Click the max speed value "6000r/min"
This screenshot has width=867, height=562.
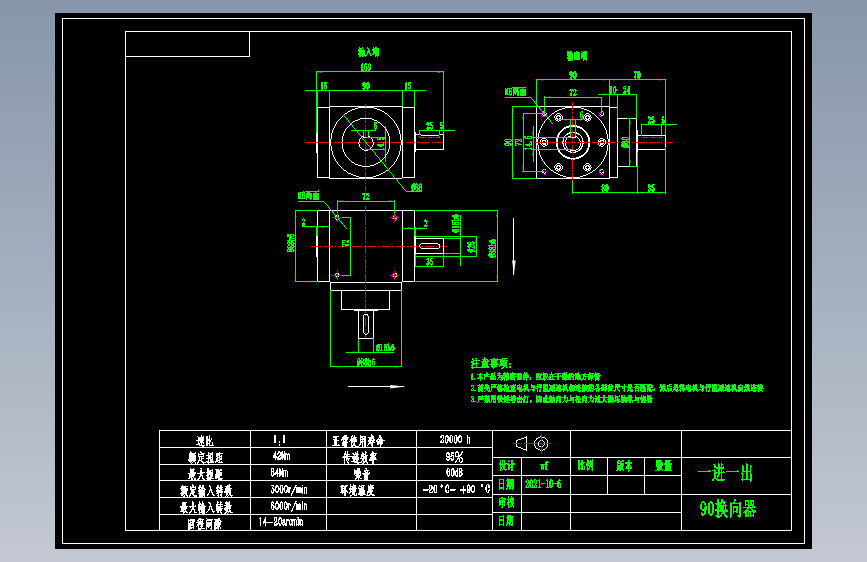pyautogui.click(x=289, y=506)
